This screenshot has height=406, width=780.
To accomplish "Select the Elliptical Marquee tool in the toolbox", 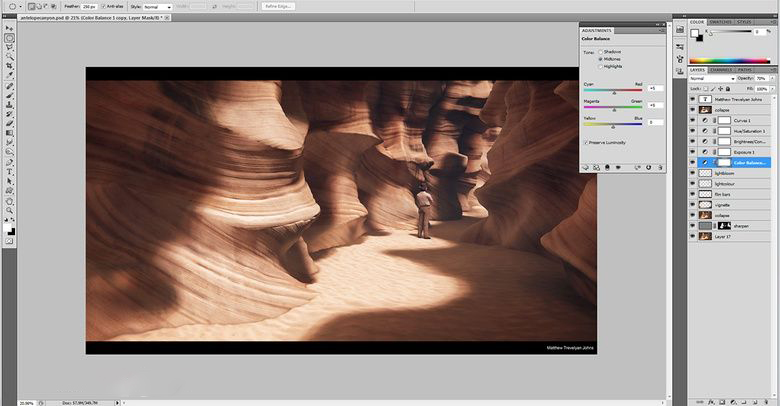I will [9, 38].
